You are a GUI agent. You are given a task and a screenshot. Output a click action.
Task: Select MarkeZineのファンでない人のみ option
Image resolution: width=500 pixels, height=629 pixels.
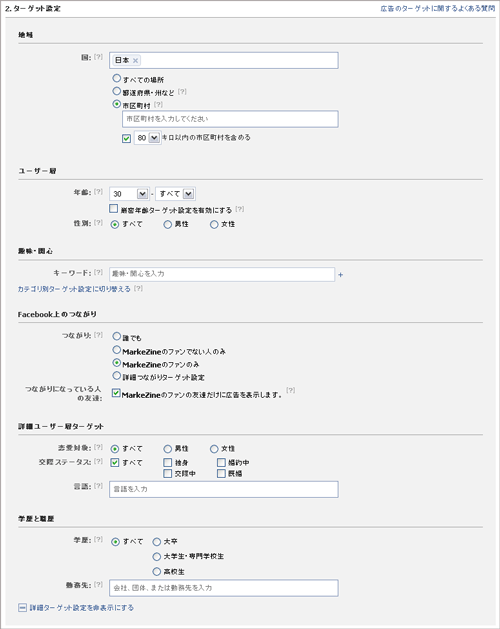point(117,350)
